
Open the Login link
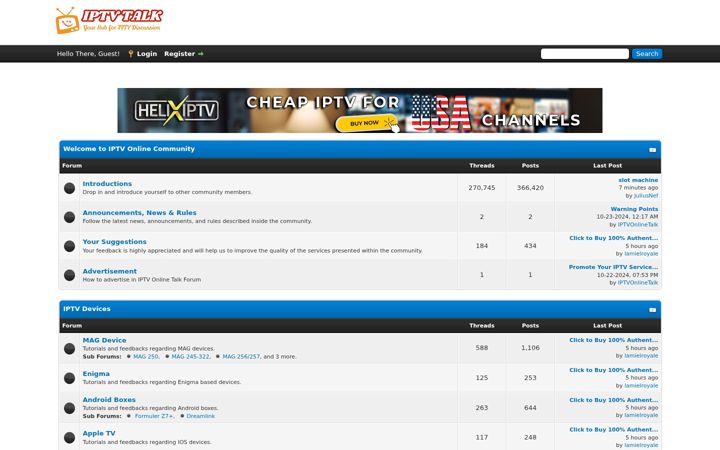point(146,54)
